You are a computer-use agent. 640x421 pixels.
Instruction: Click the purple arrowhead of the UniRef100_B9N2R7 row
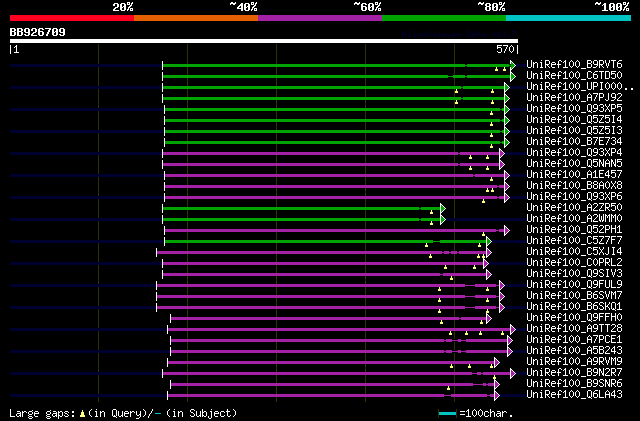[x=513, y=374]
